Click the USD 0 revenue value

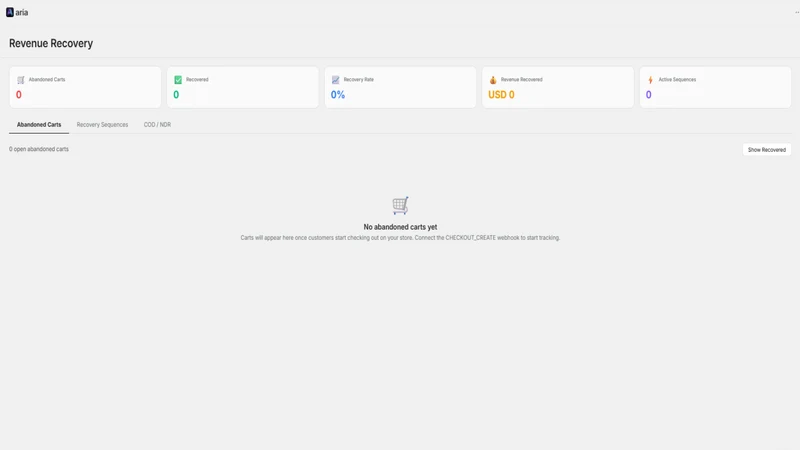click(x=502, y=95)
